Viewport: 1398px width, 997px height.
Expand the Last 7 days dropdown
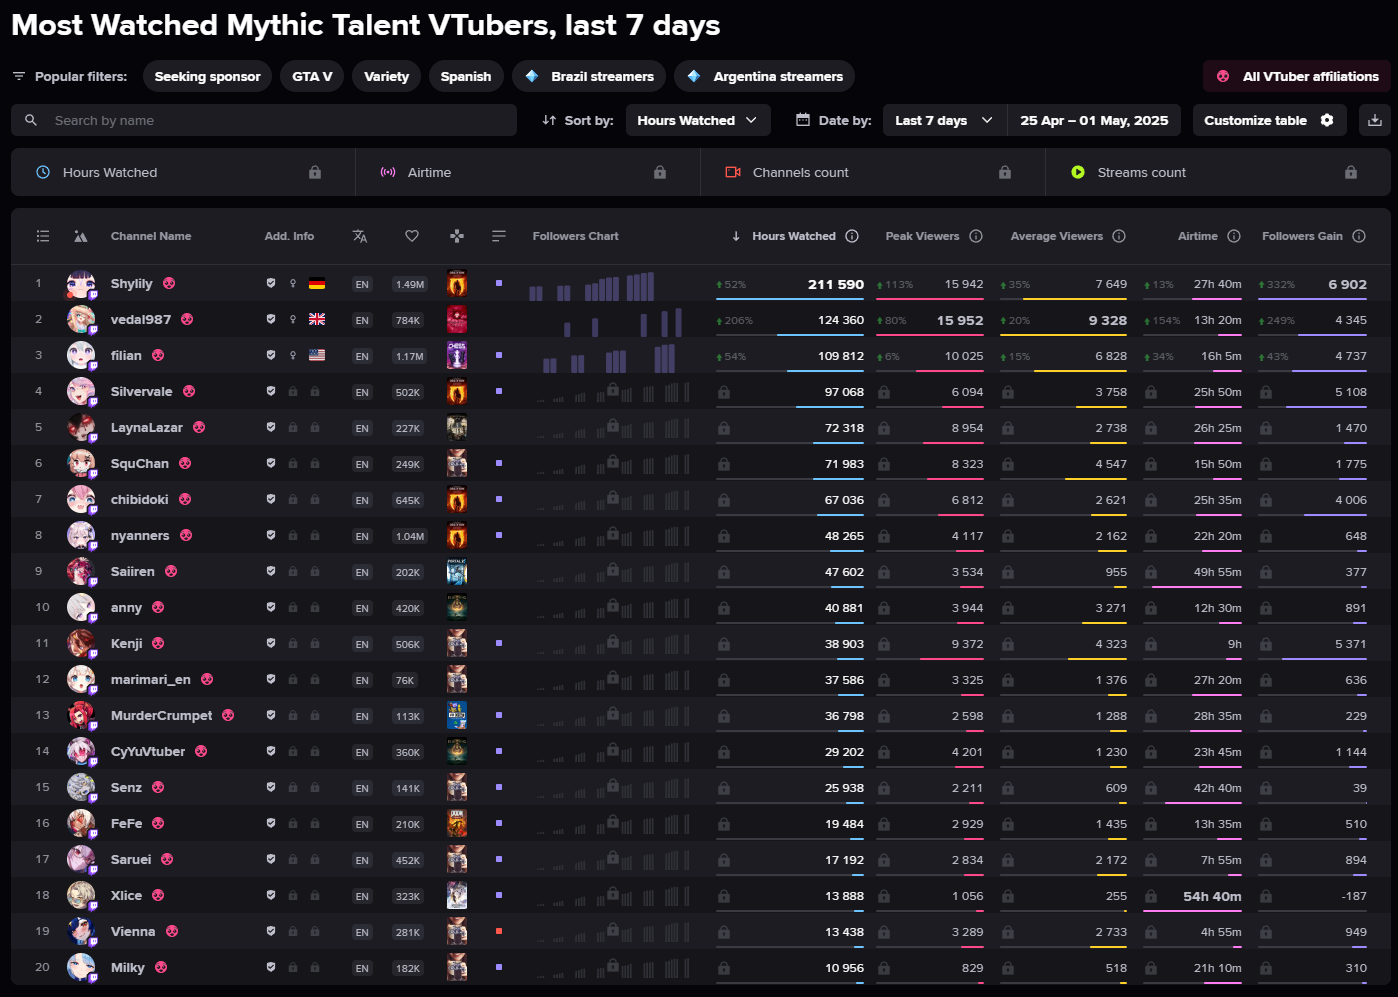click(x=943, y=120)
